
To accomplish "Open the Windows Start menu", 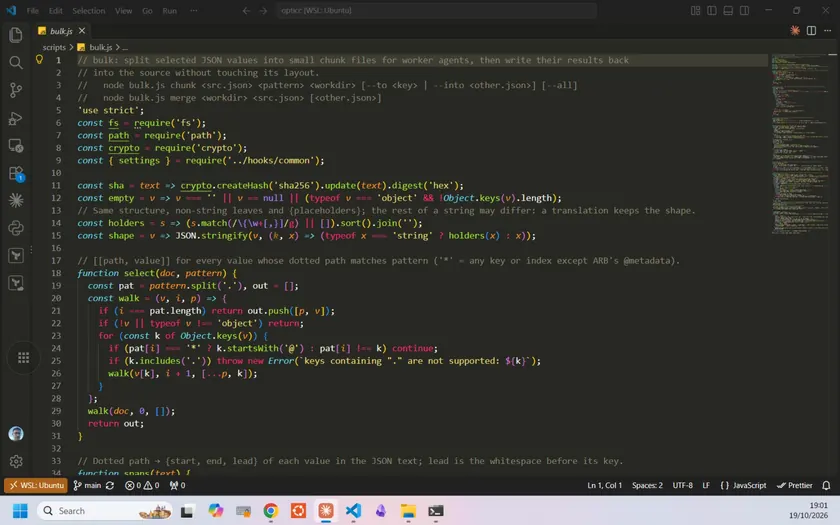I will coord(20,511).
